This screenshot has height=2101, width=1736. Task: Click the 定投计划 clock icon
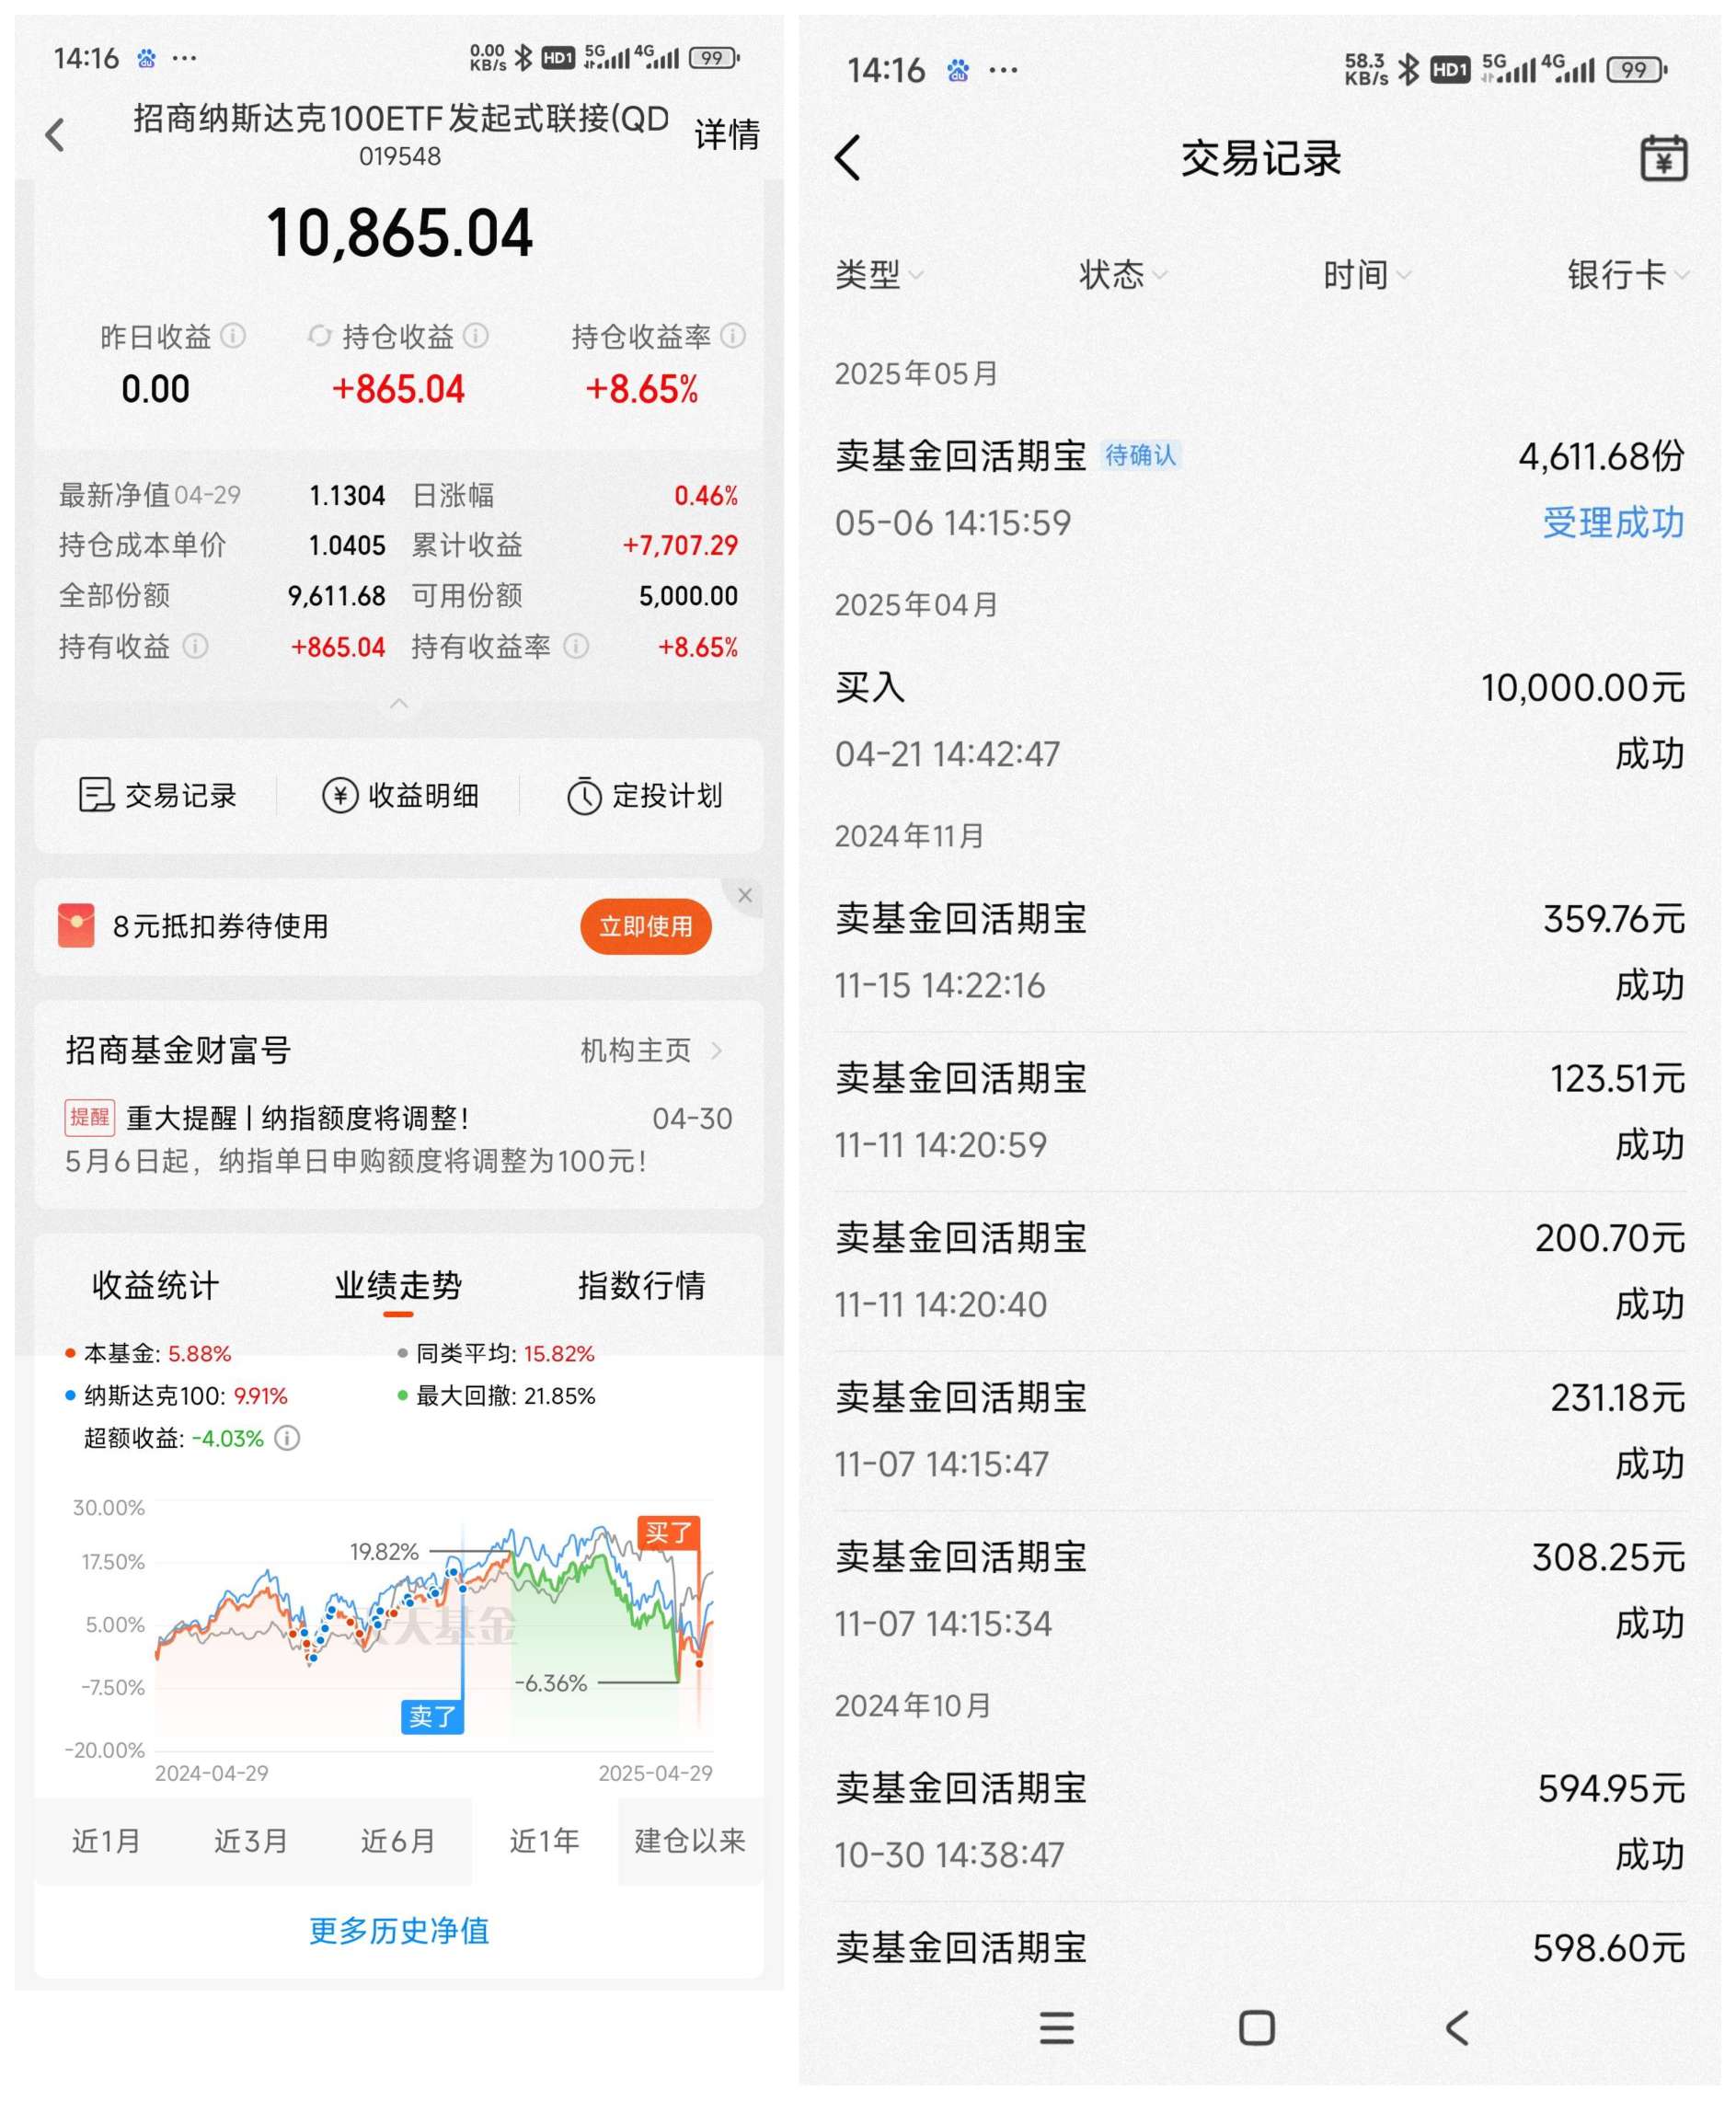tap(584, 796)
